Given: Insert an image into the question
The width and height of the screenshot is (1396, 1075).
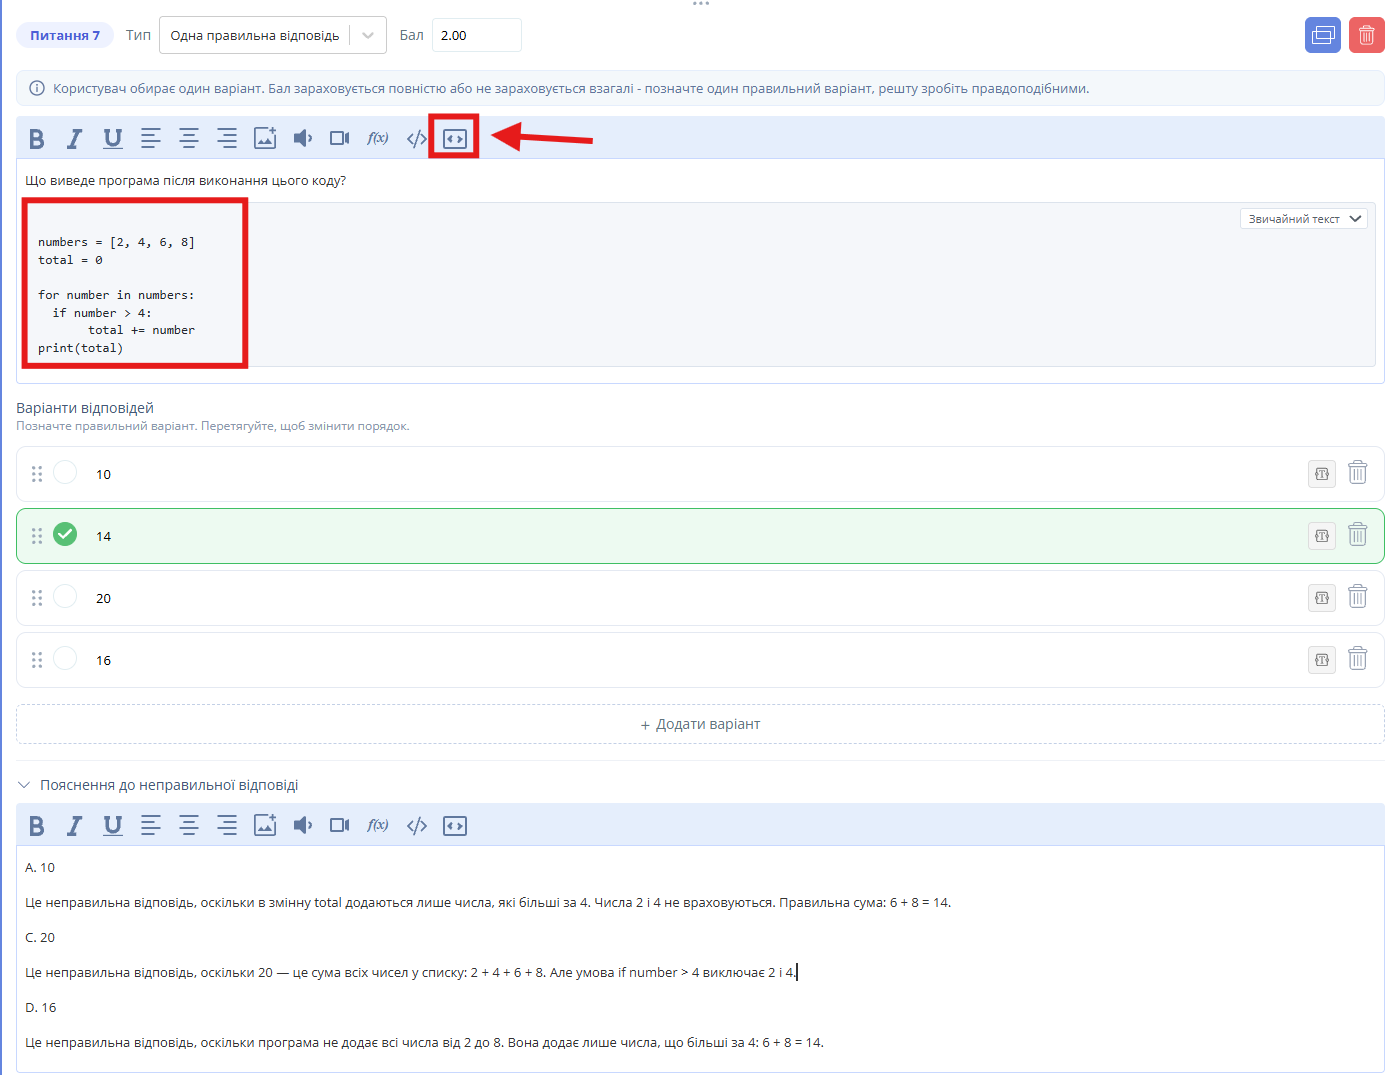Looking at the screenshot, I should pos(265,138).
